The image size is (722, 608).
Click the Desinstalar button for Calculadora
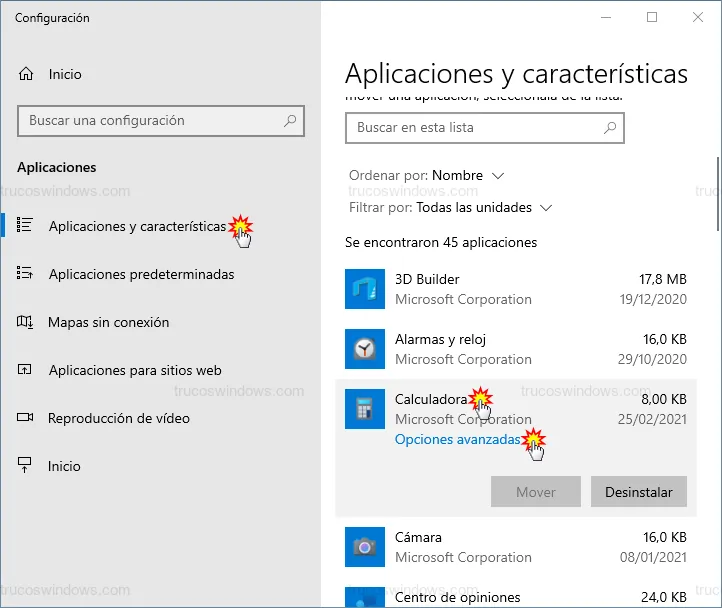(639, 492)
